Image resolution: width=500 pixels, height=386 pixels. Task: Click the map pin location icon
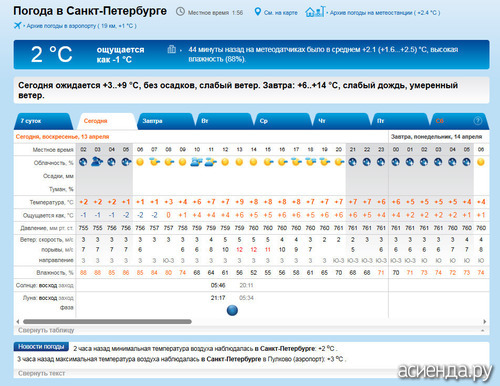coord(257,12)
